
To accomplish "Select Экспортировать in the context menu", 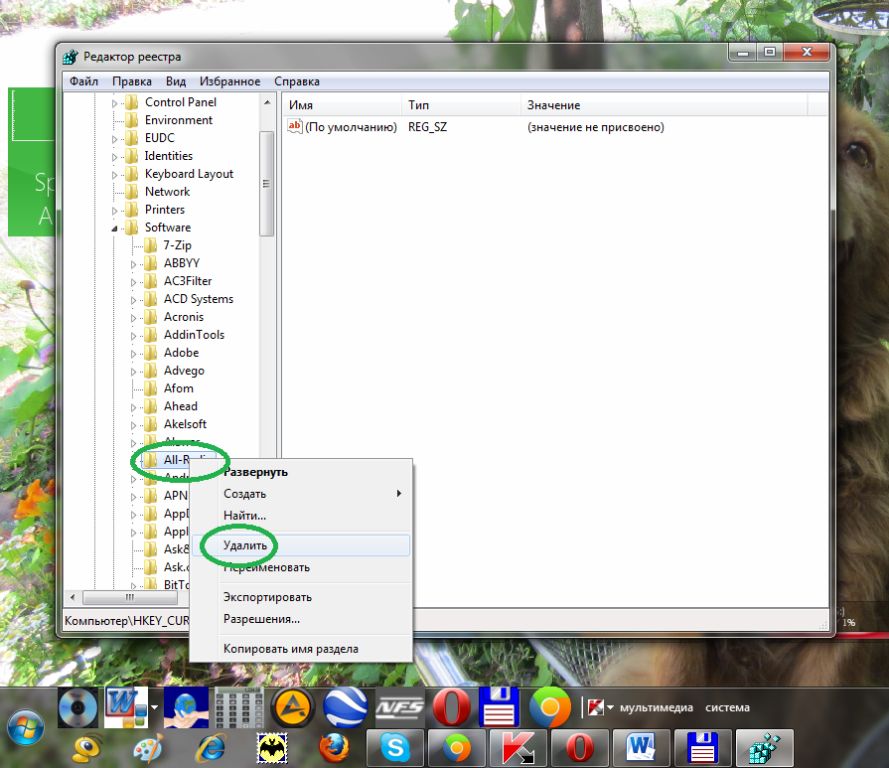I will [x=267, y=597].
